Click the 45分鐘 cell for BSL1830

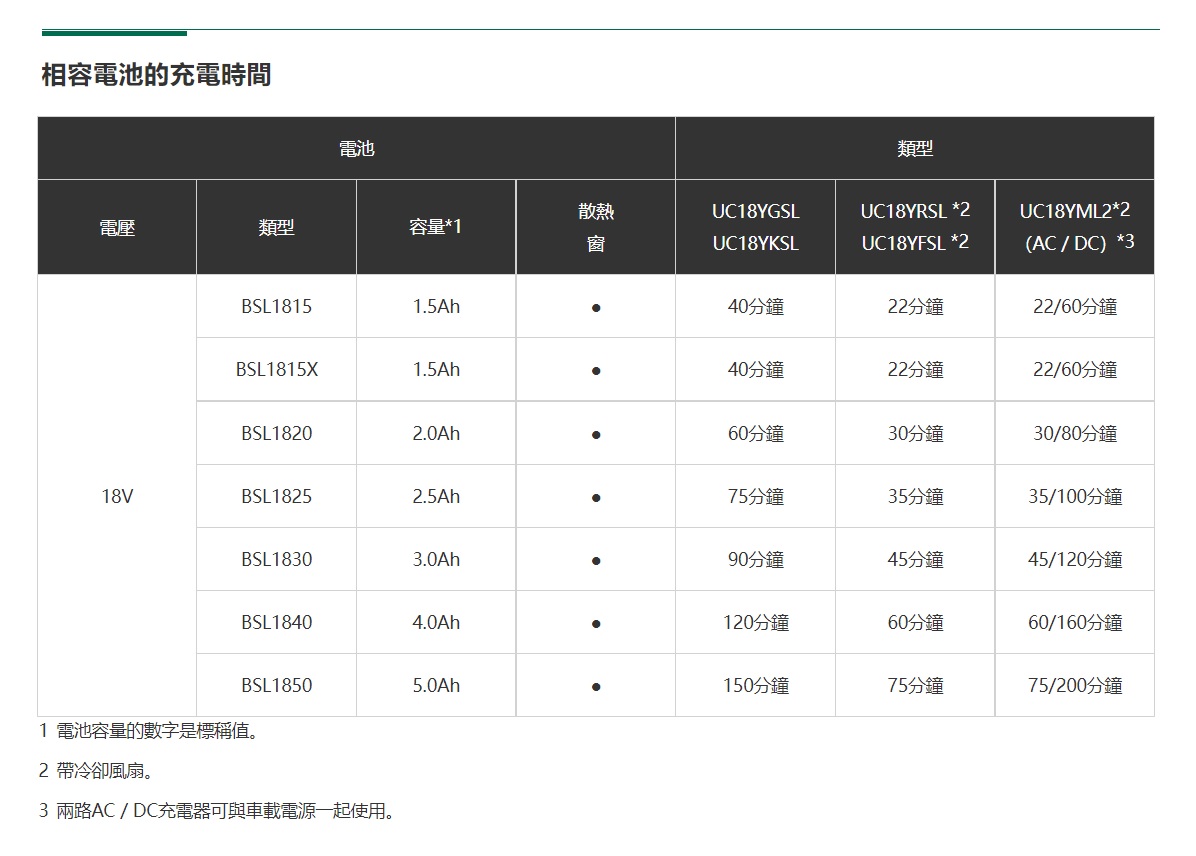pos(915,560)
